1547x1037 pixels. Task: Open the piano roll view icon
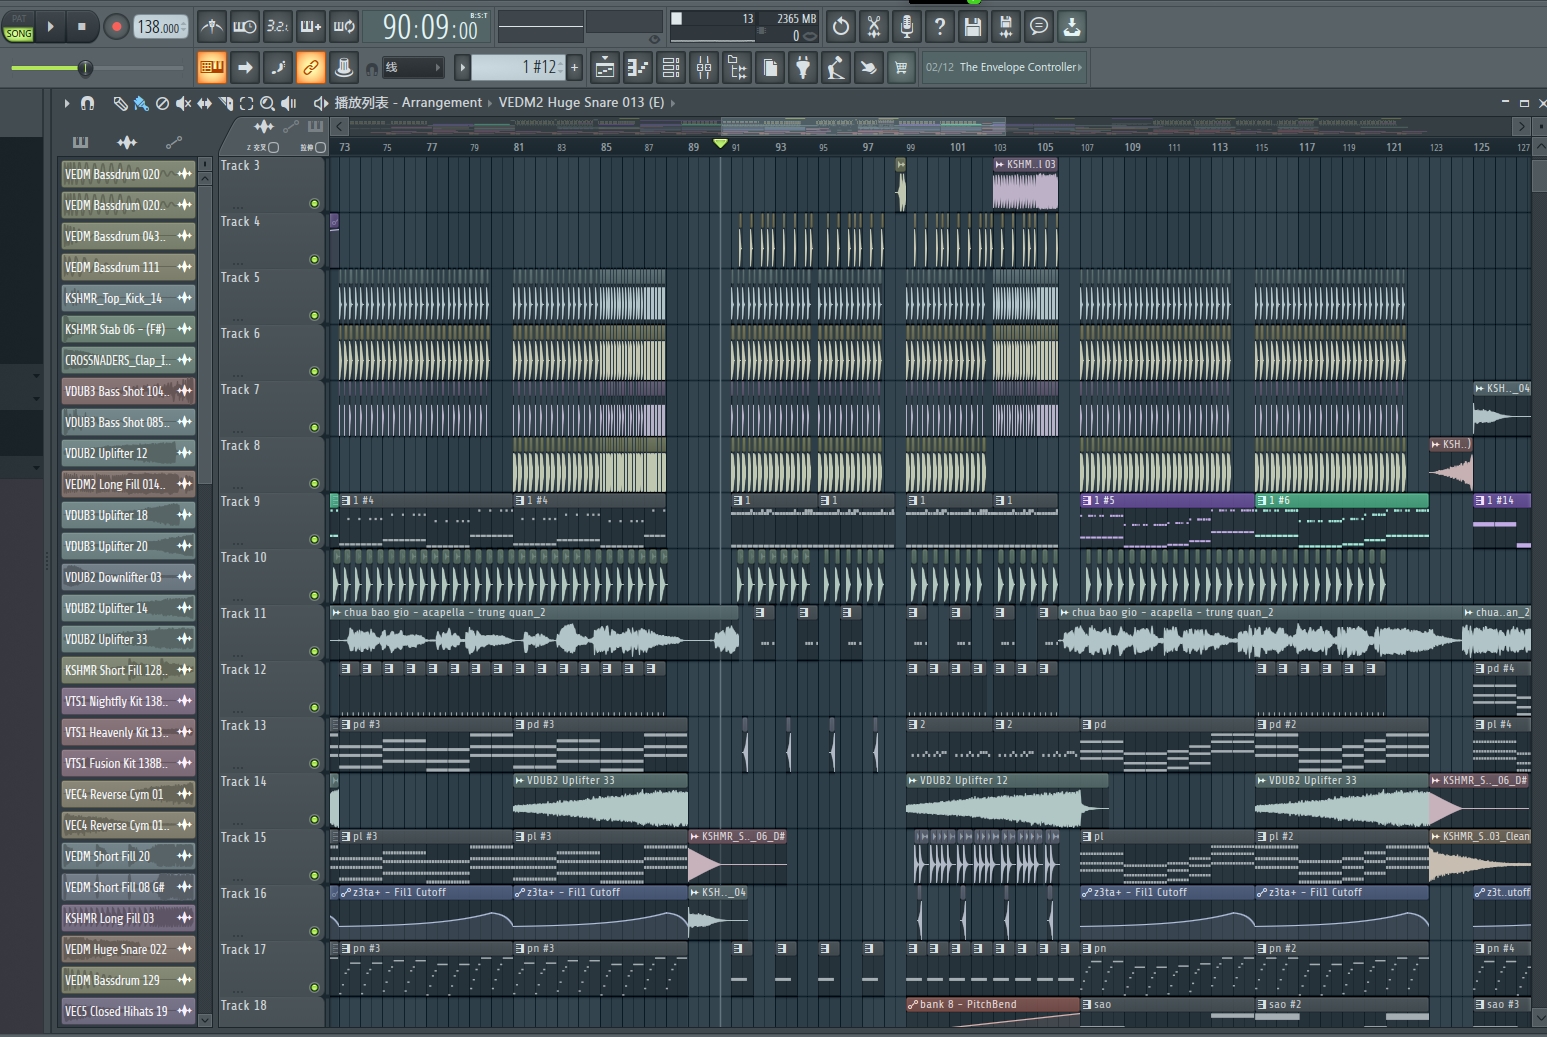(x=638, y=68)
